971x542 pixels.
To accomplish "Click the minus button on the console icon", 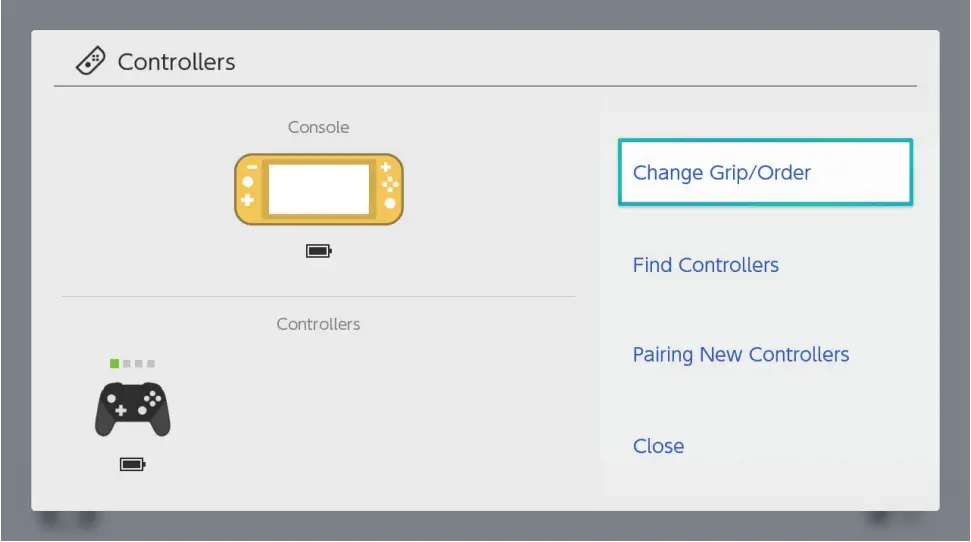I will (x=251, y=164).
